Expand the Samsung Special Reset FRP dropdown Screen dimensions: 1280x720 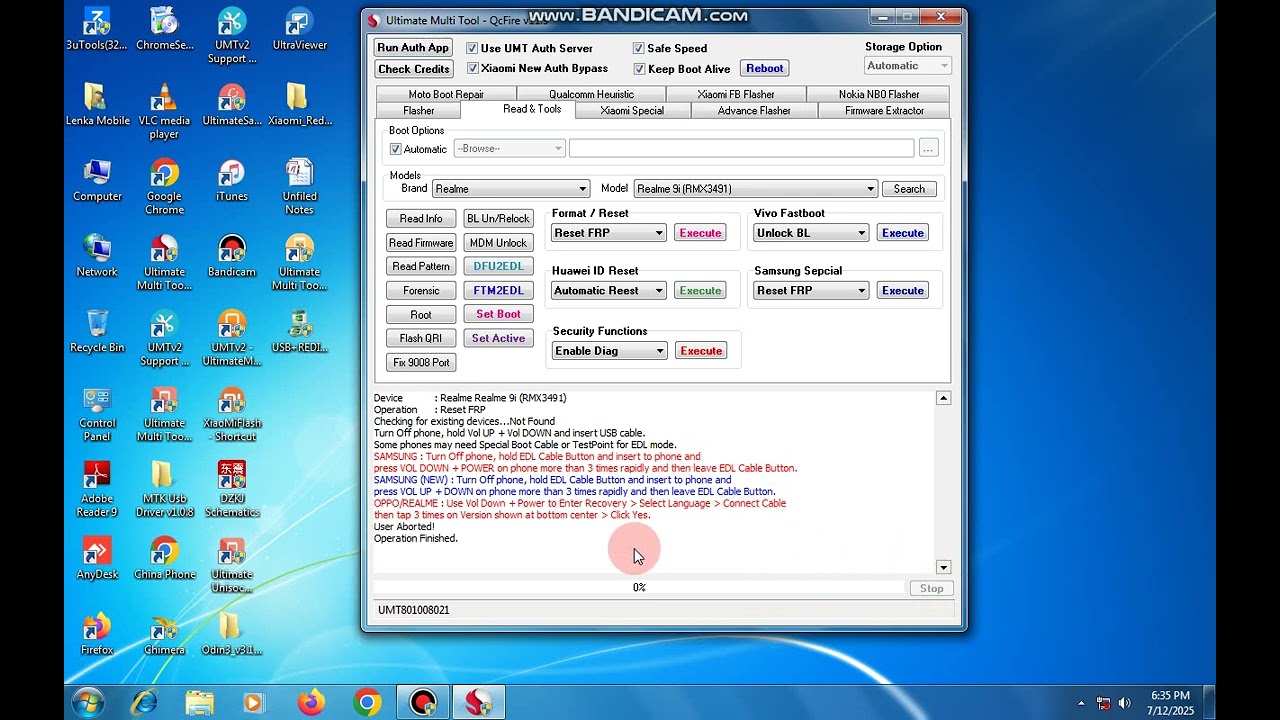[811, 291]
